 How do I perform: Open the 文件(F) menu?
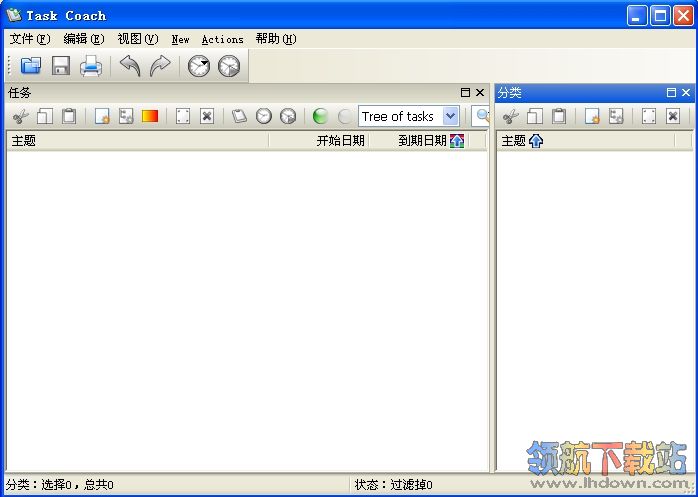pyautogui.click(x=30, y=39)
